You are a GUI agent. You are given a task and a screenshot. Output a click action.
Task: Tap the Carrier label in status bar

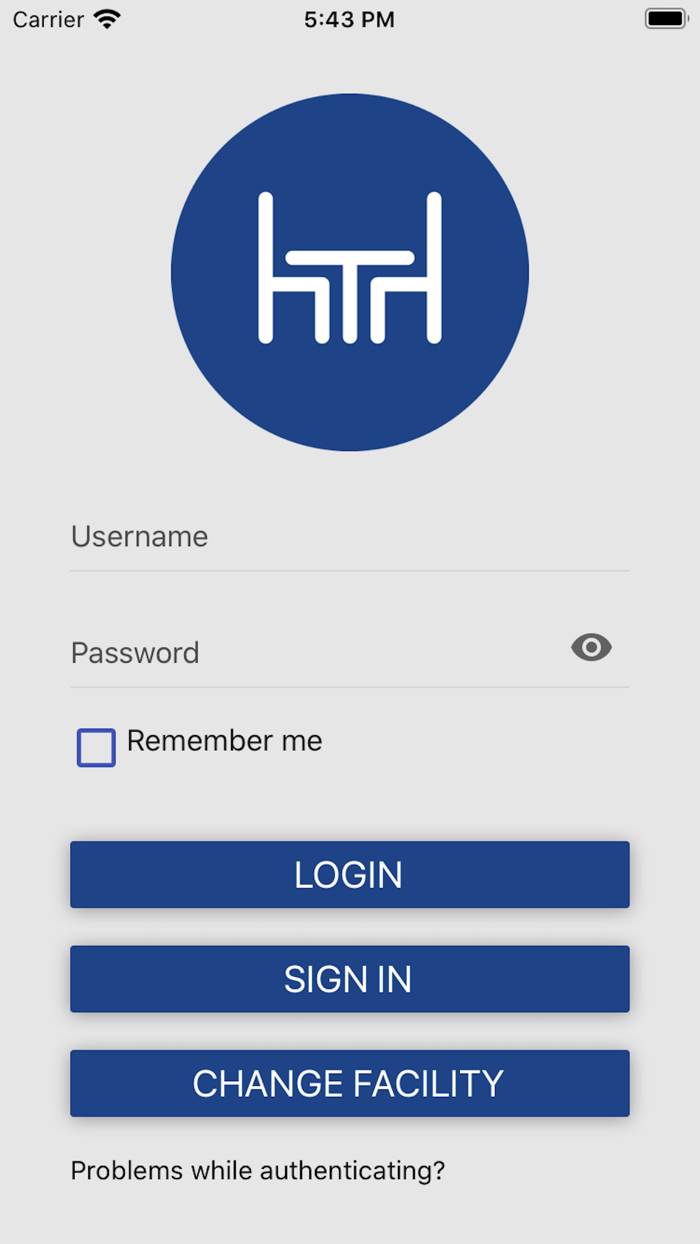pyautogui.click(x=48, y=19)
